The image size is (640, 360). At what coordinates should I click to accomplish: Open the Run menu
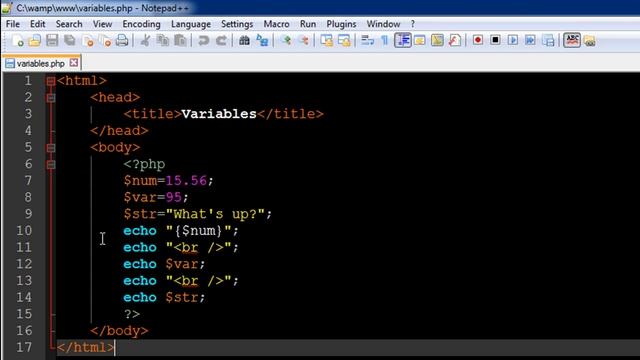(x=308, y=24)
